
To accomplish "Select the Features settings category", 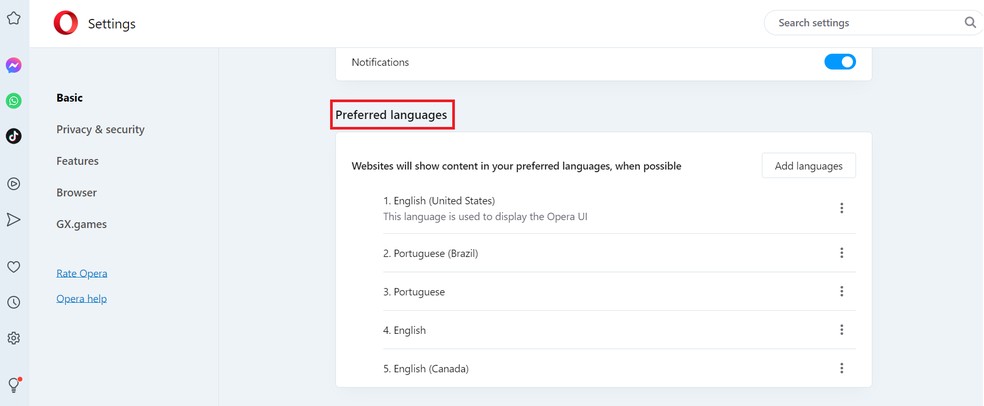I will point(77,161).
